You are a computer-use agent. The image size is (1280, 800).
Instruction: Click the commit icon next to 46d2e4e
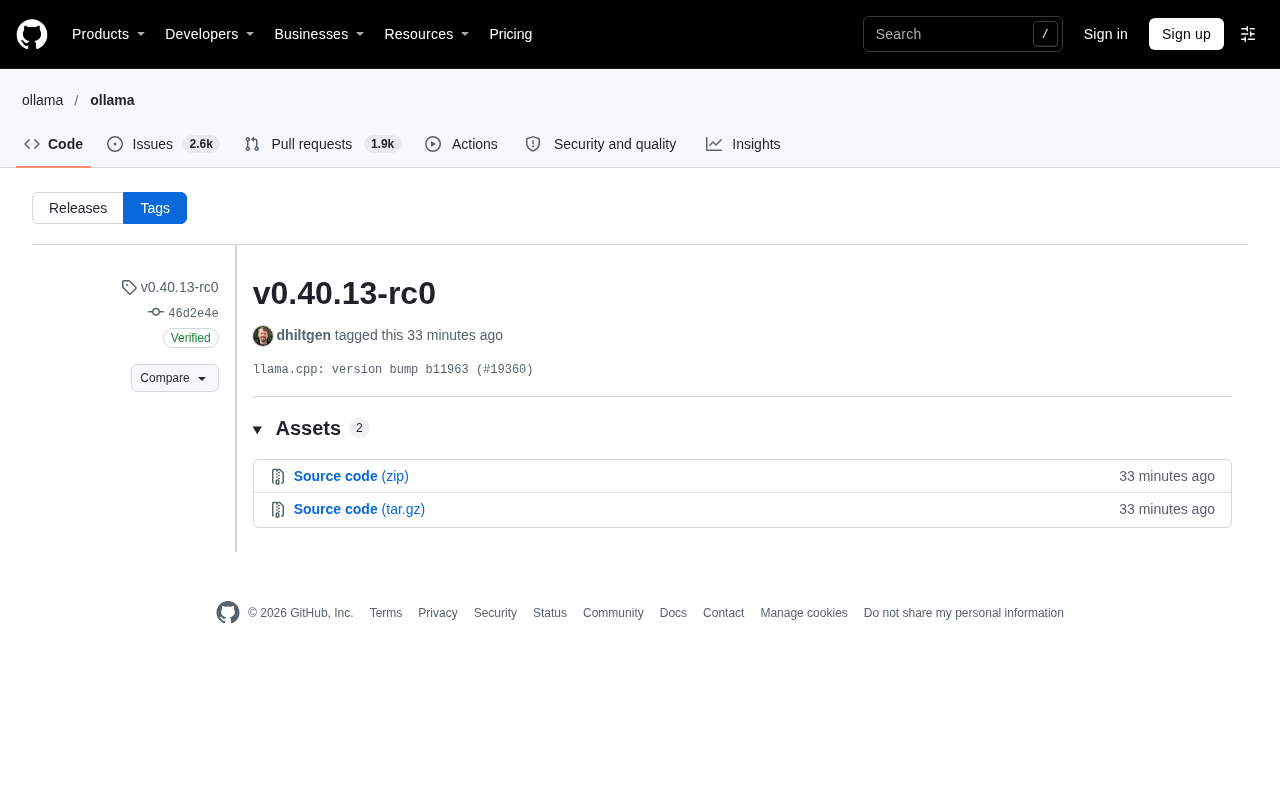point(156,312)
